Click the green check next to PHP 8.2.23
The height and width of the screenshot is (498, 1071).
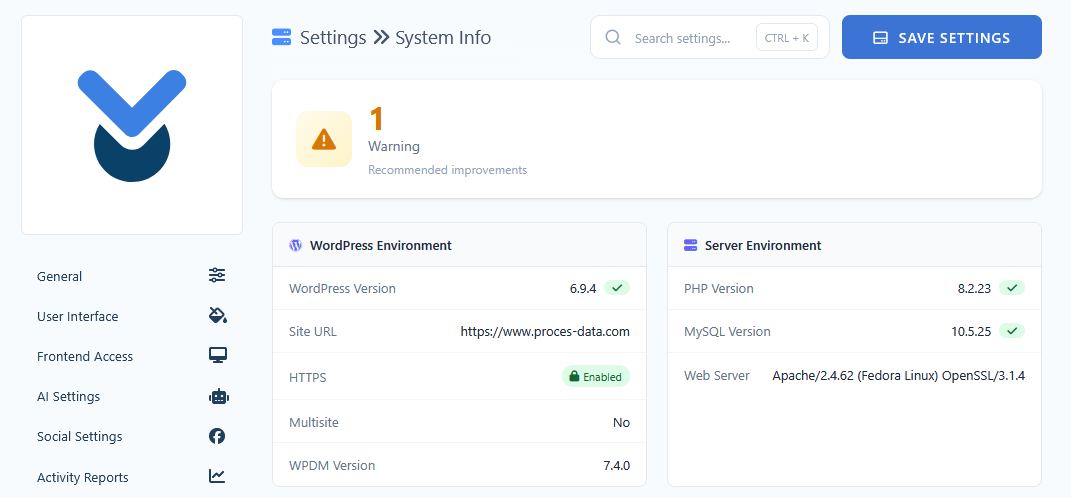1012,288
